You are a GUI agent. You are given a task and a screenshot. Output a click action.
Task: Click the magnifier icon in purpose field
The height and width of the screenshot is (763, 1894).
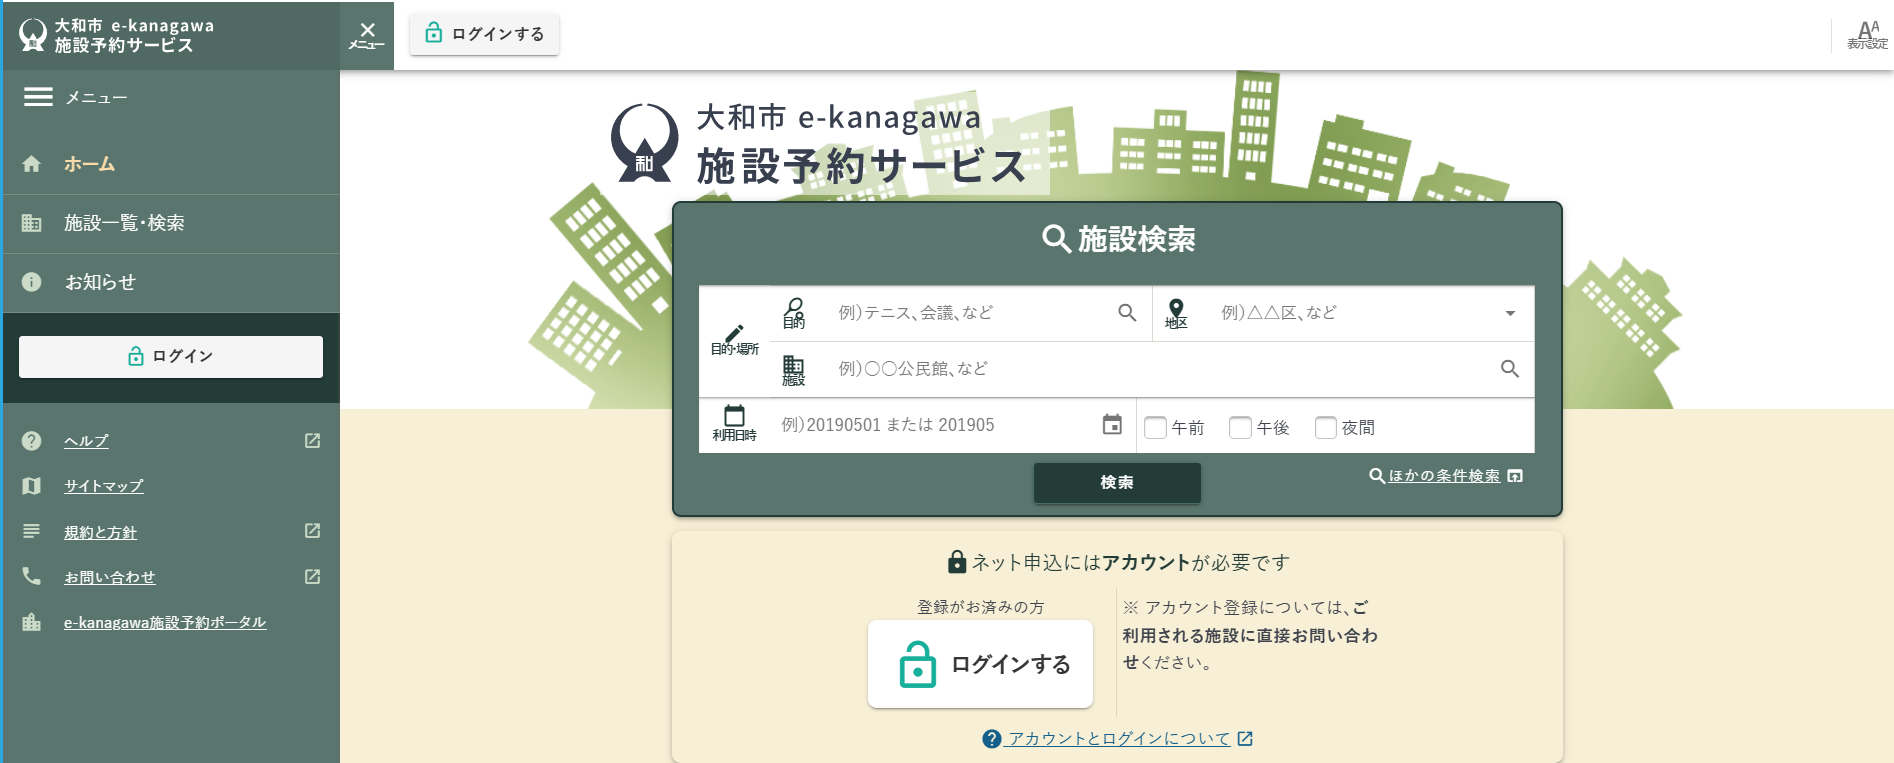click(x=1127, y=313)
